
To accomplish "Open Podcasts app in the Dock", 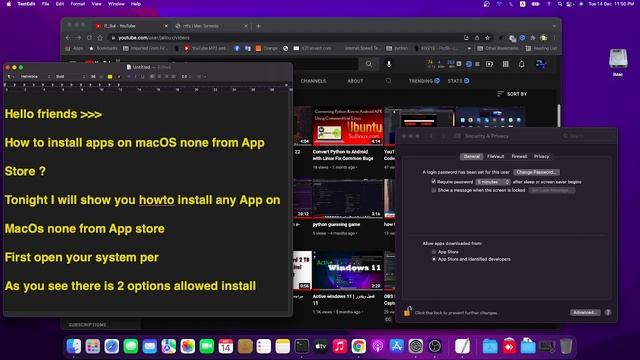I will (x=378, y=347).
